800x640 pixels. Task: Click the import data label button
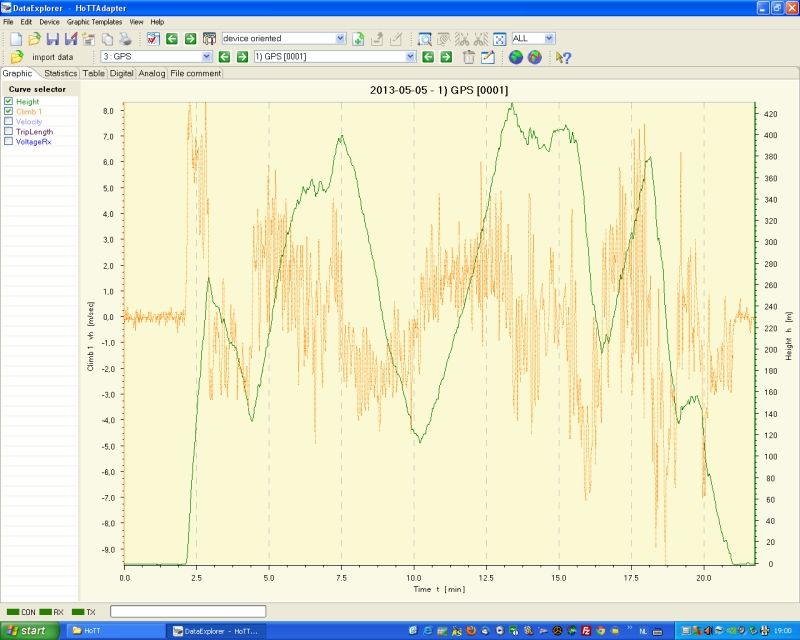(53, 57)
